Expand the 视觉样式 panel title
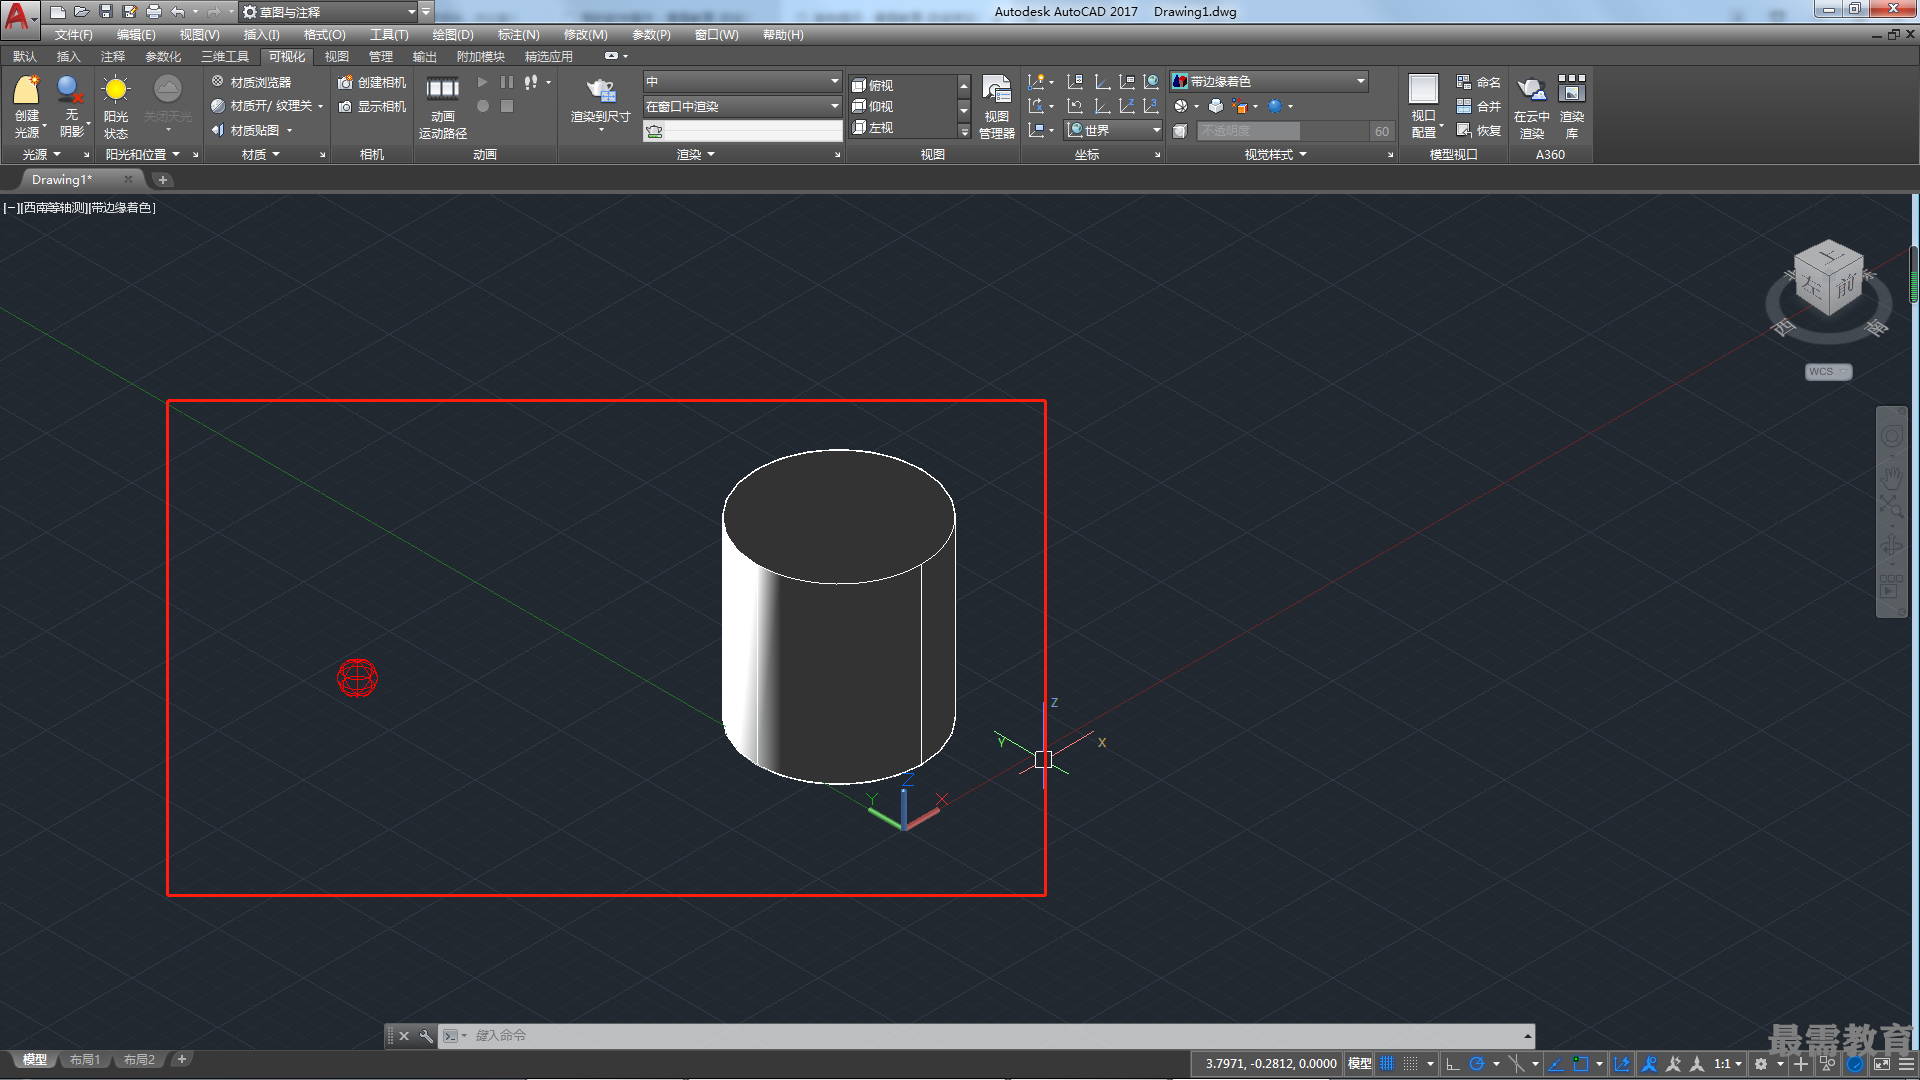 tap(1276, 154)
